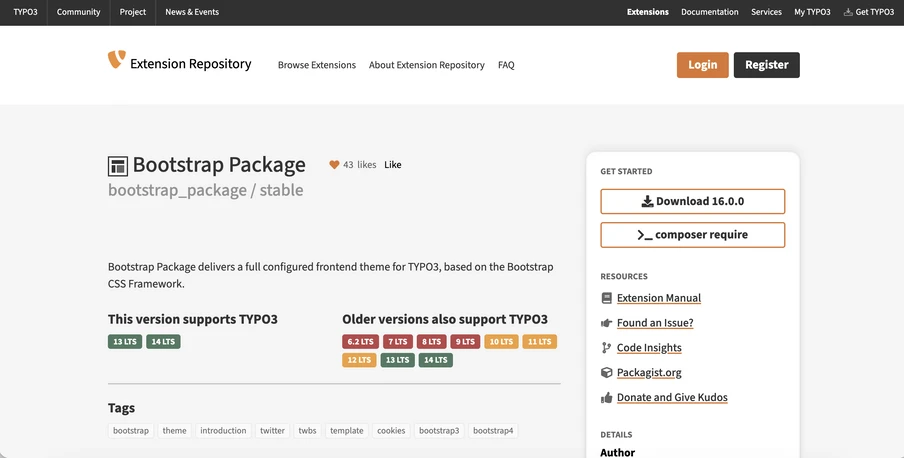Select the theme tag
Screen dimensions: 904x458
coord(174,431)
